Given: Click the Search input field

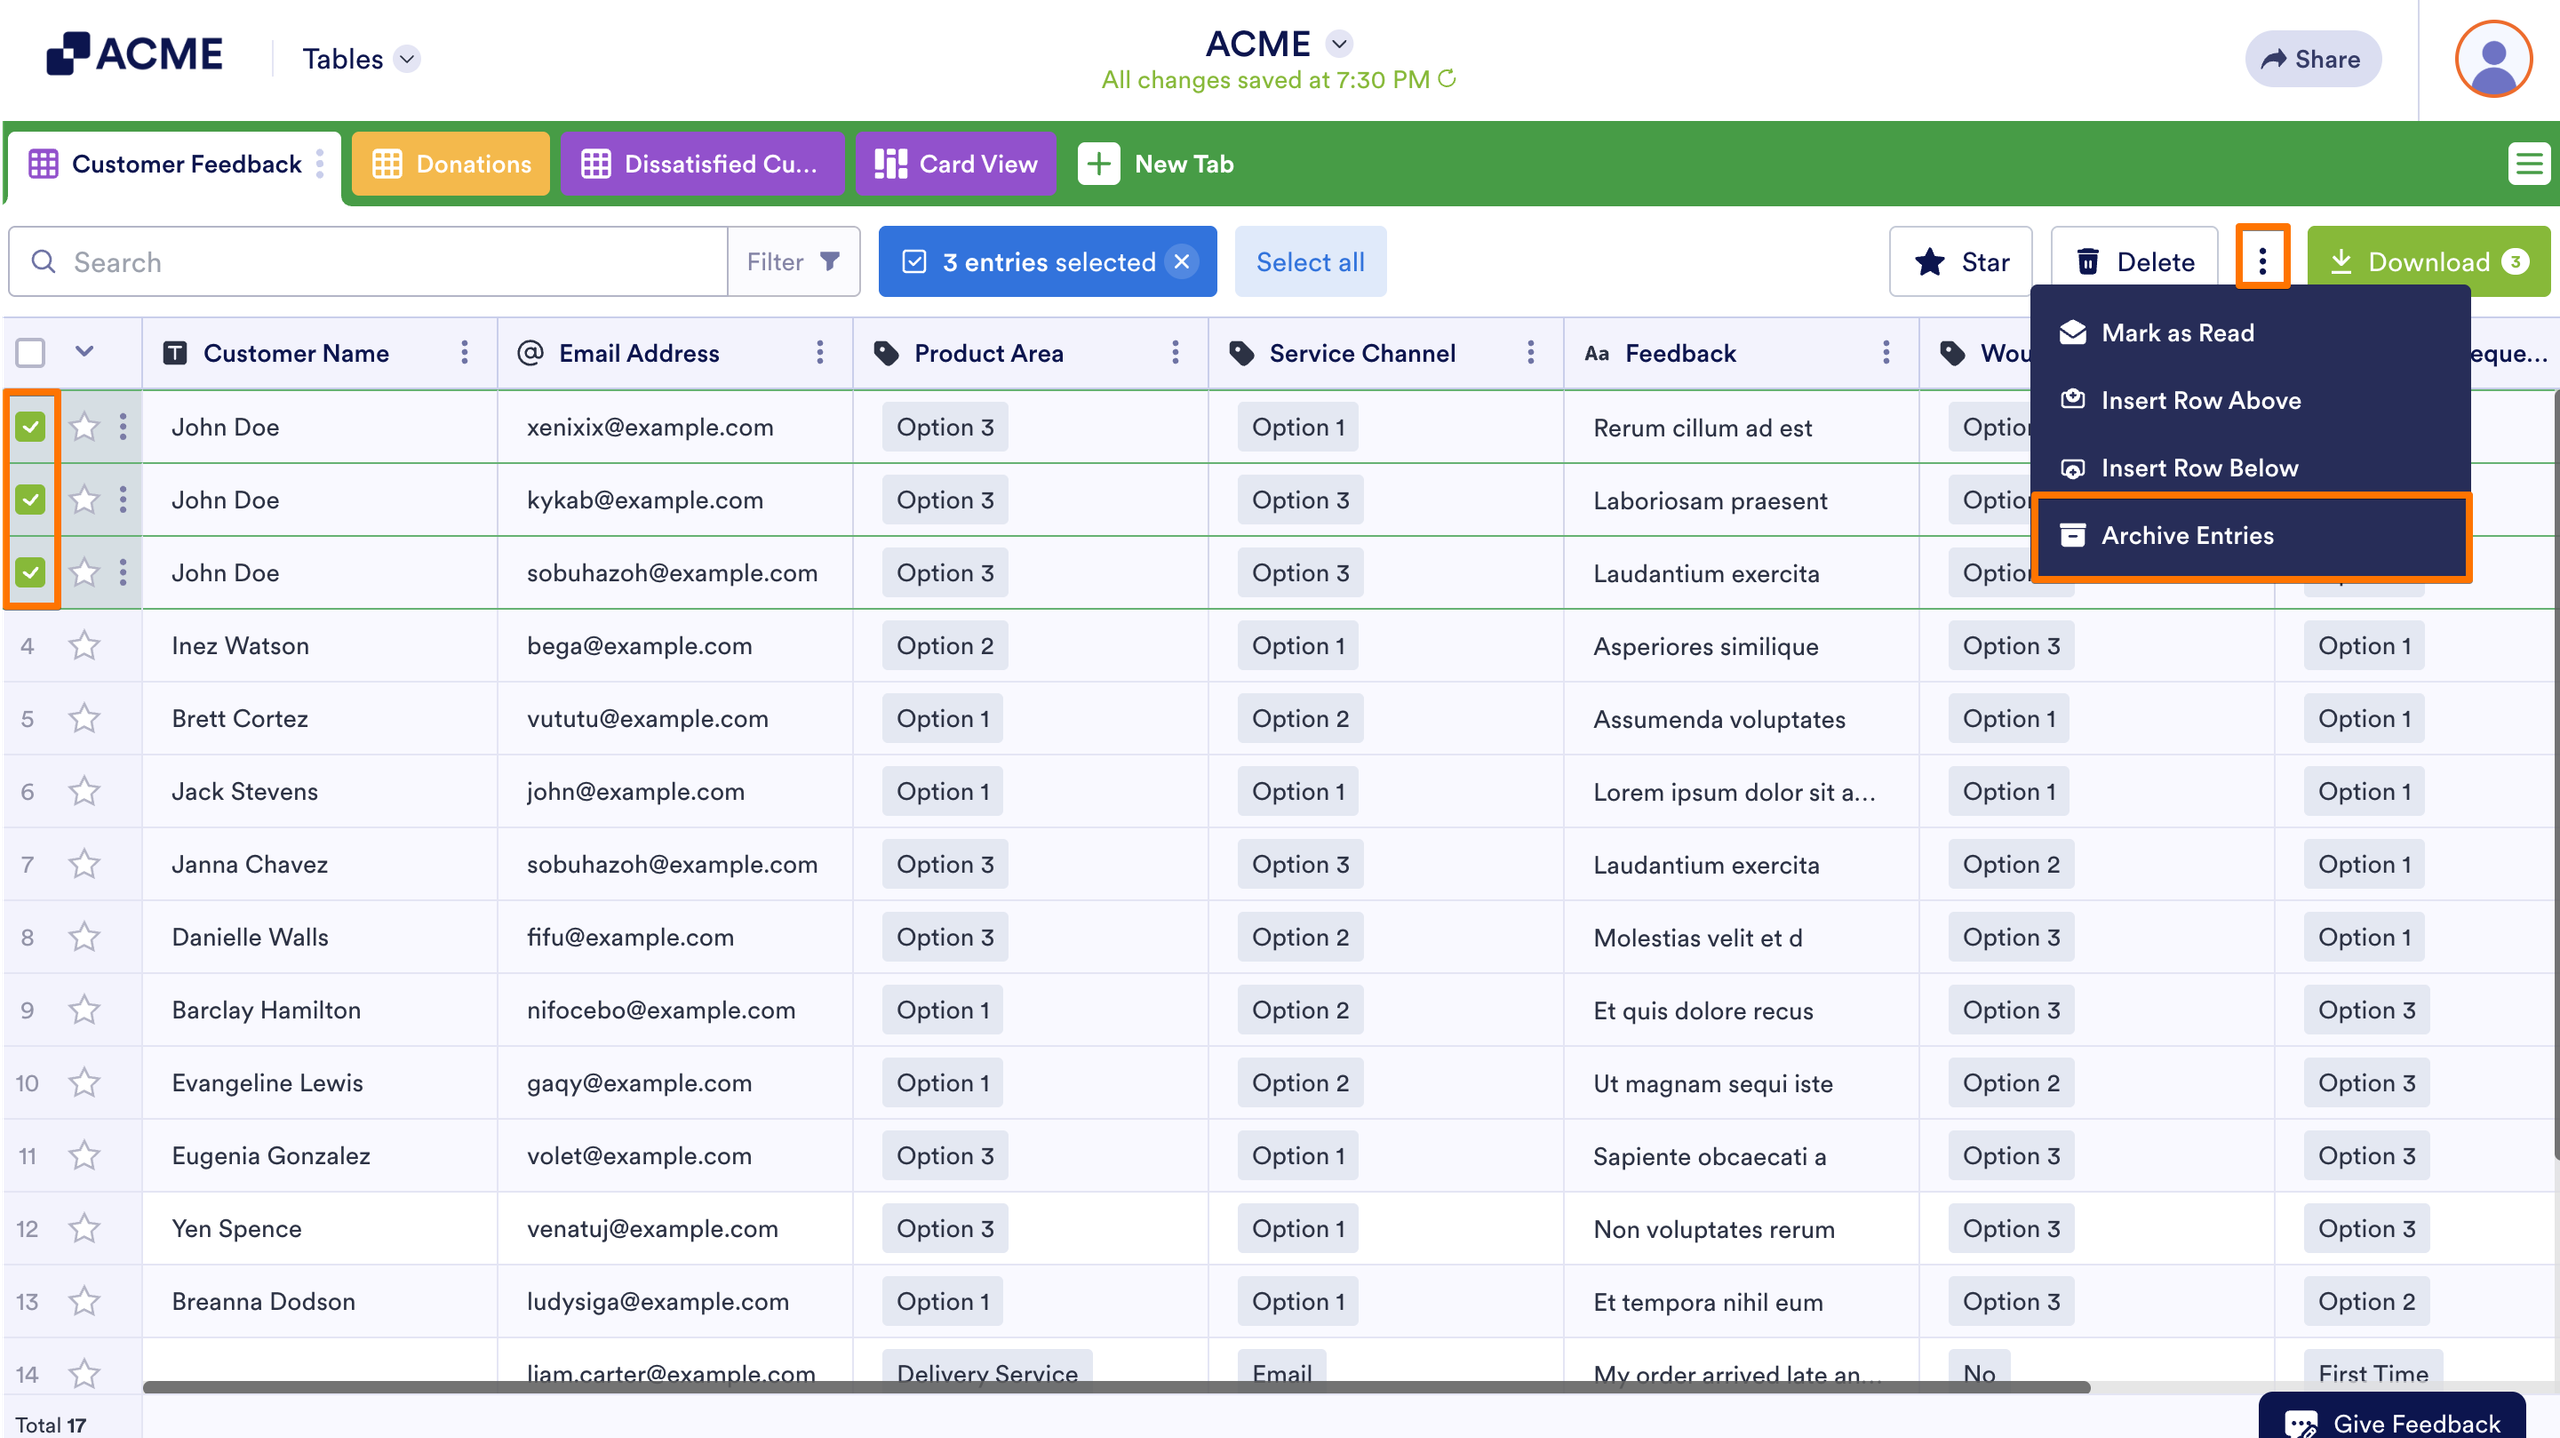Looking at the screenshot, I should [368, 262].
